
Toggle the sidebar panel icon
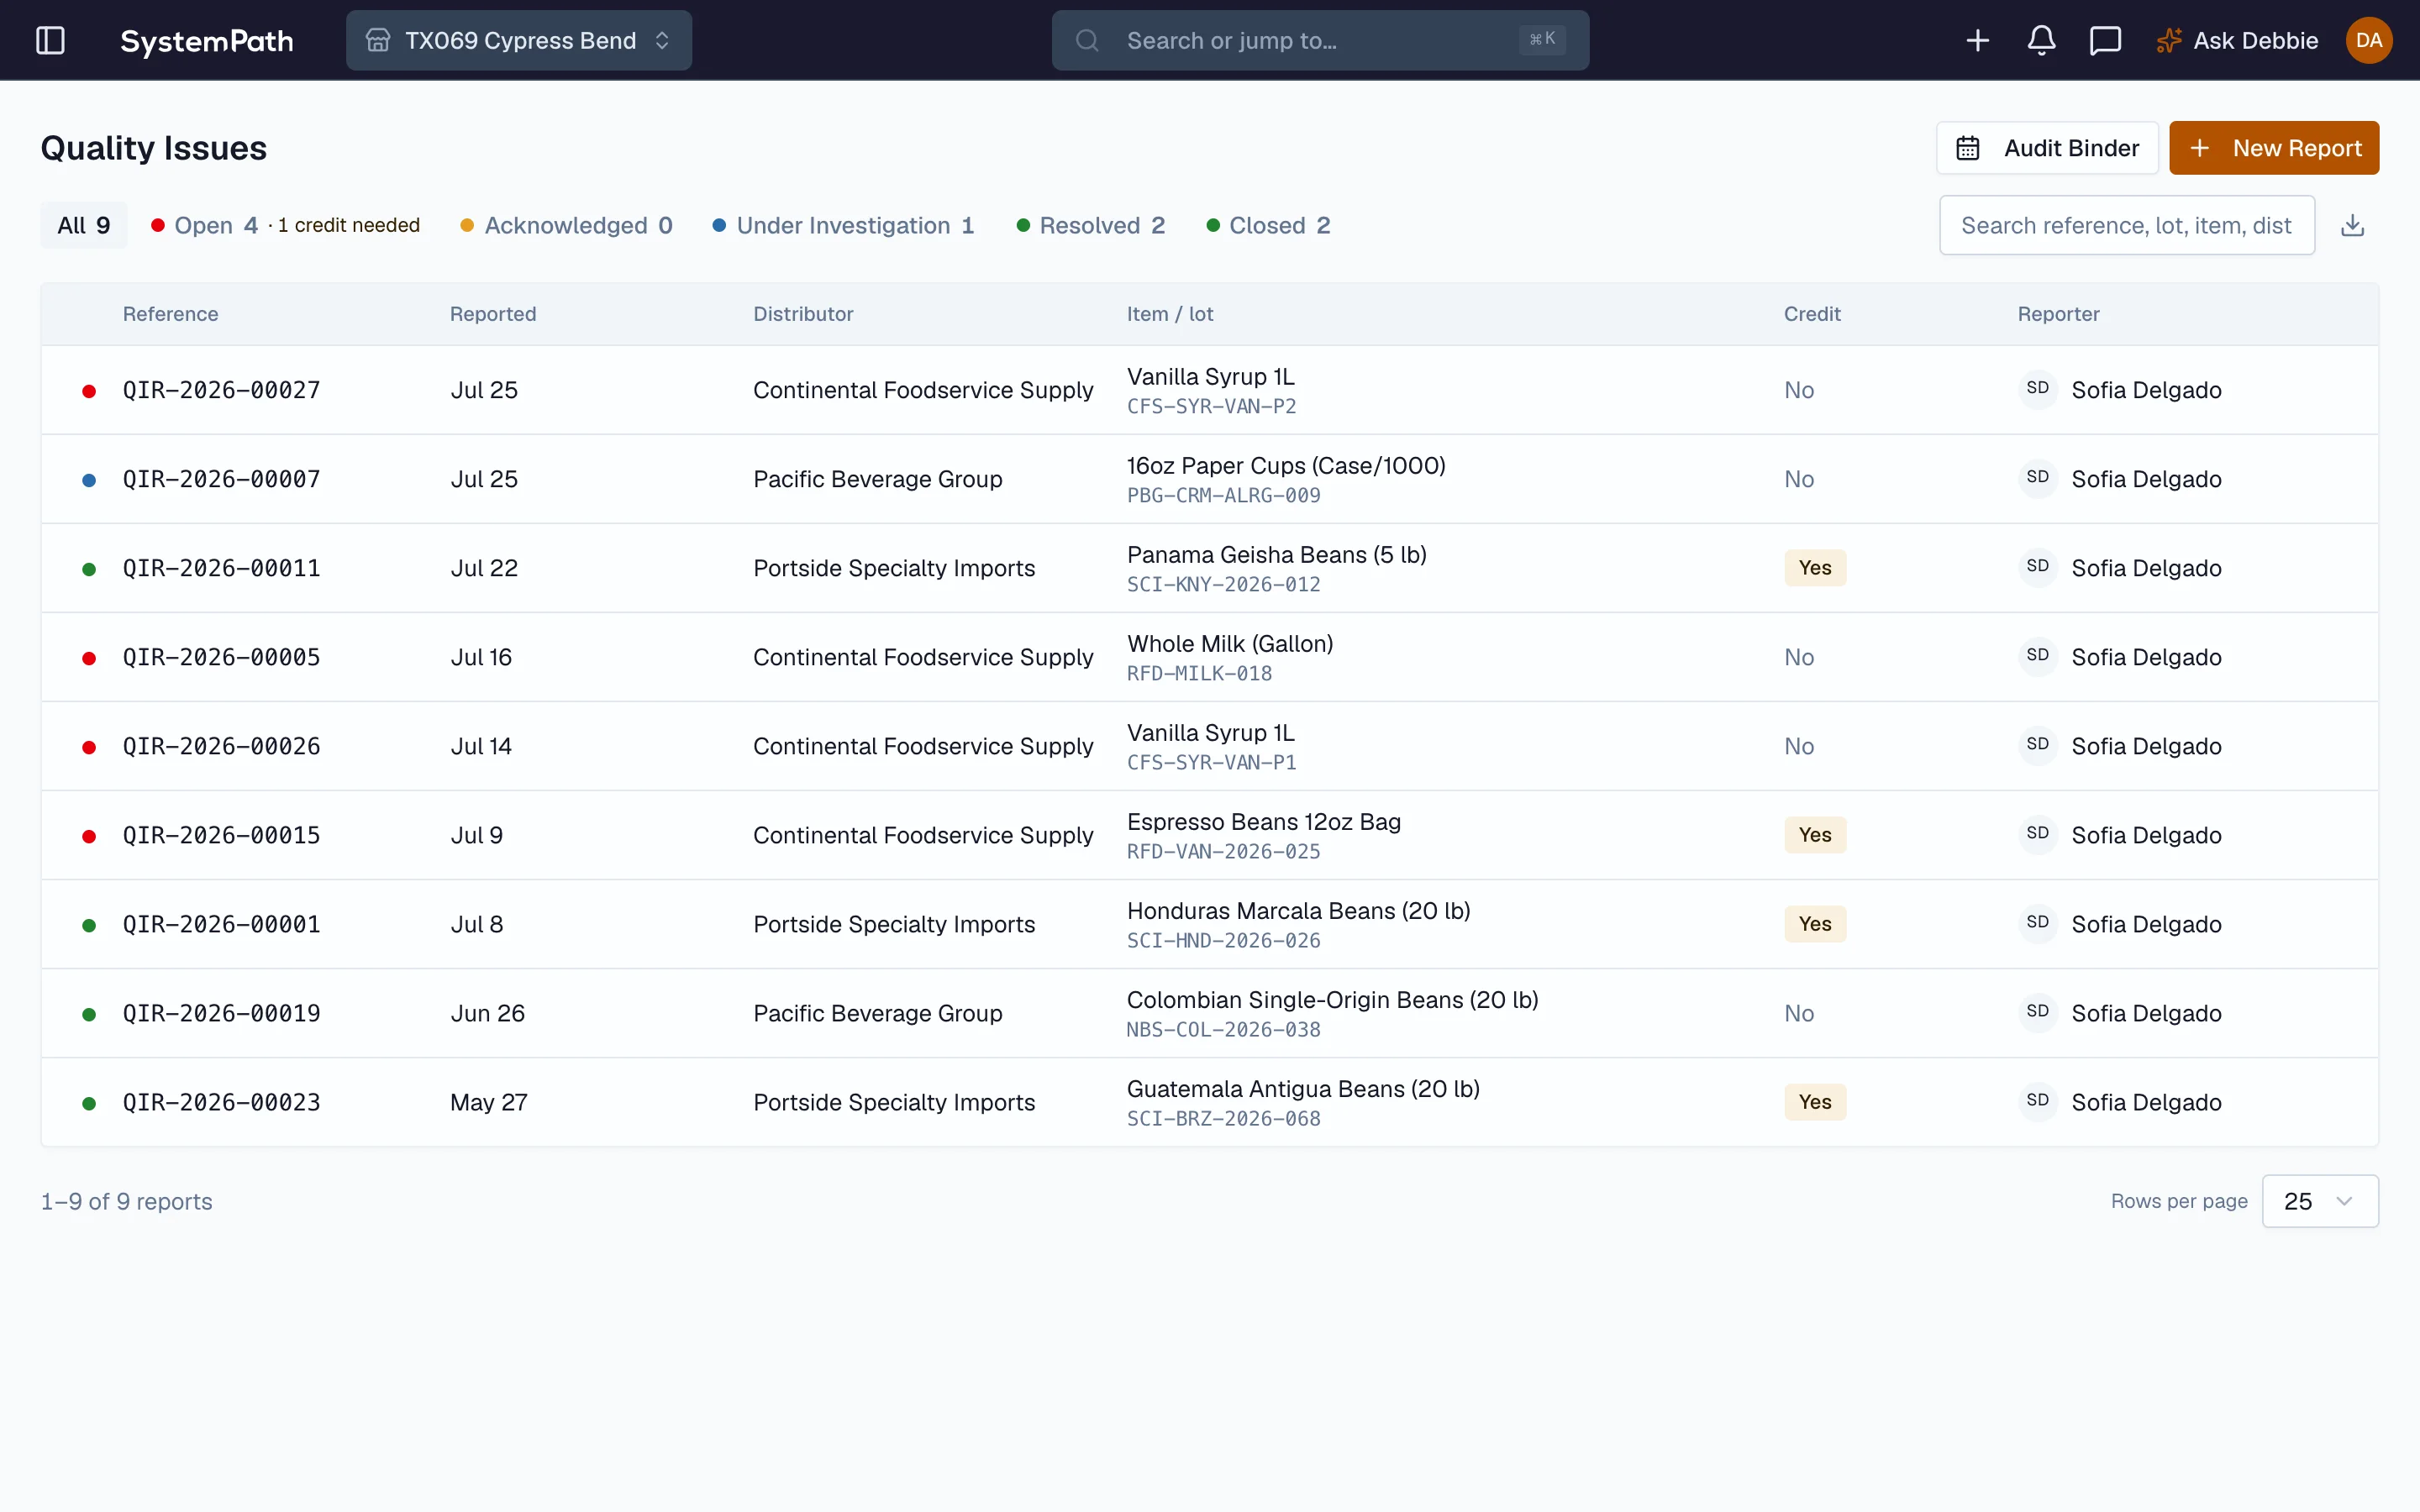click(x=50, y=40)
